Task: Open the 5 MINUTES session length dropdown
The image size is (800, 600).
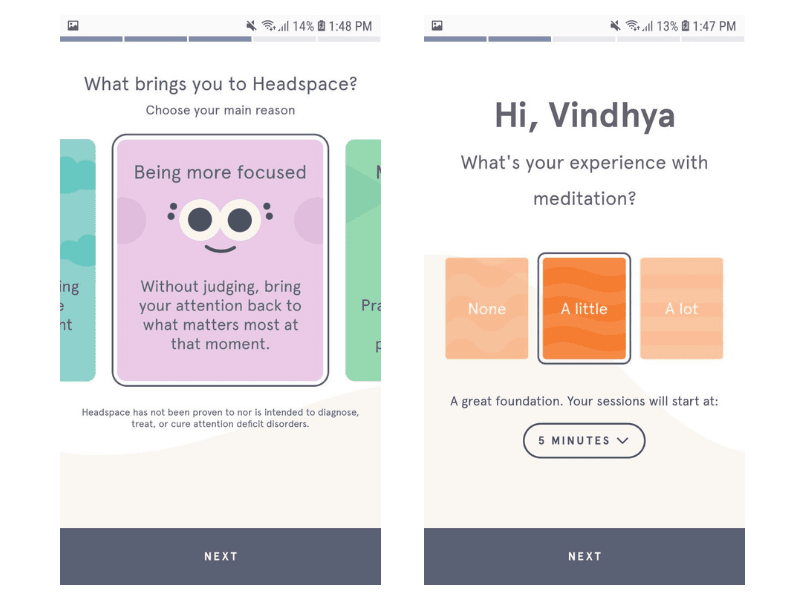Action: [x=584, y=441]
